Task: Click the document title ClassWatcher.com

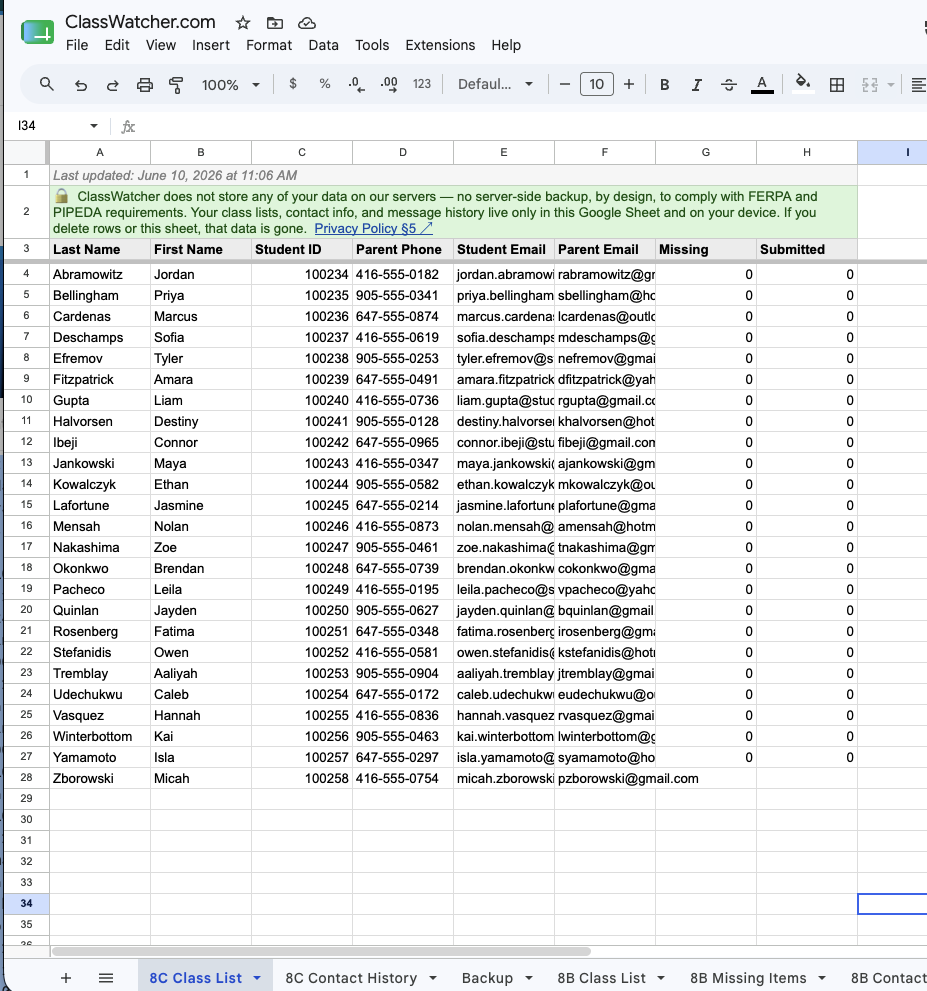Action: coord(140,22)
